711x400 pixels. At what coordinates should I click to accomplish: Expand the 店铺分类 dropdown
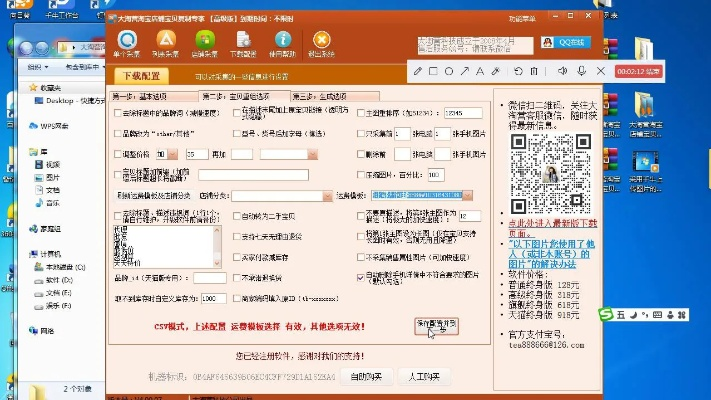pos(328,196)
